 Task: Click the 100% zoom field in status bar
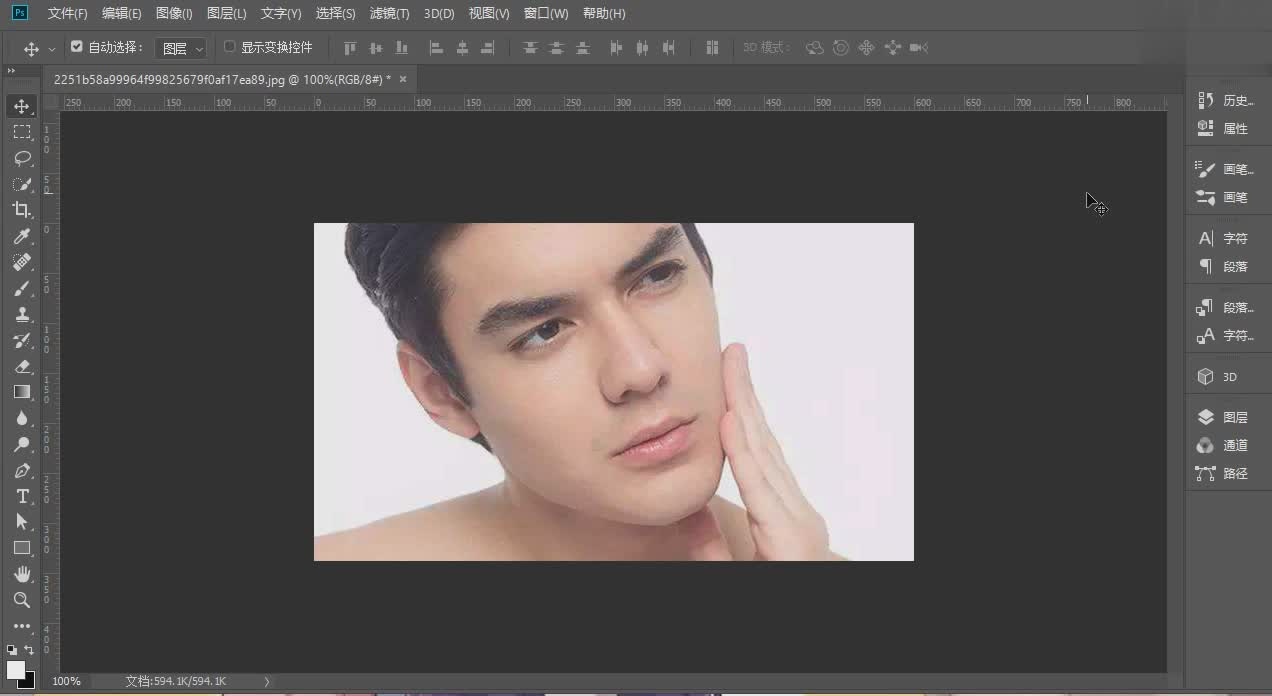[x=67, y=681]
